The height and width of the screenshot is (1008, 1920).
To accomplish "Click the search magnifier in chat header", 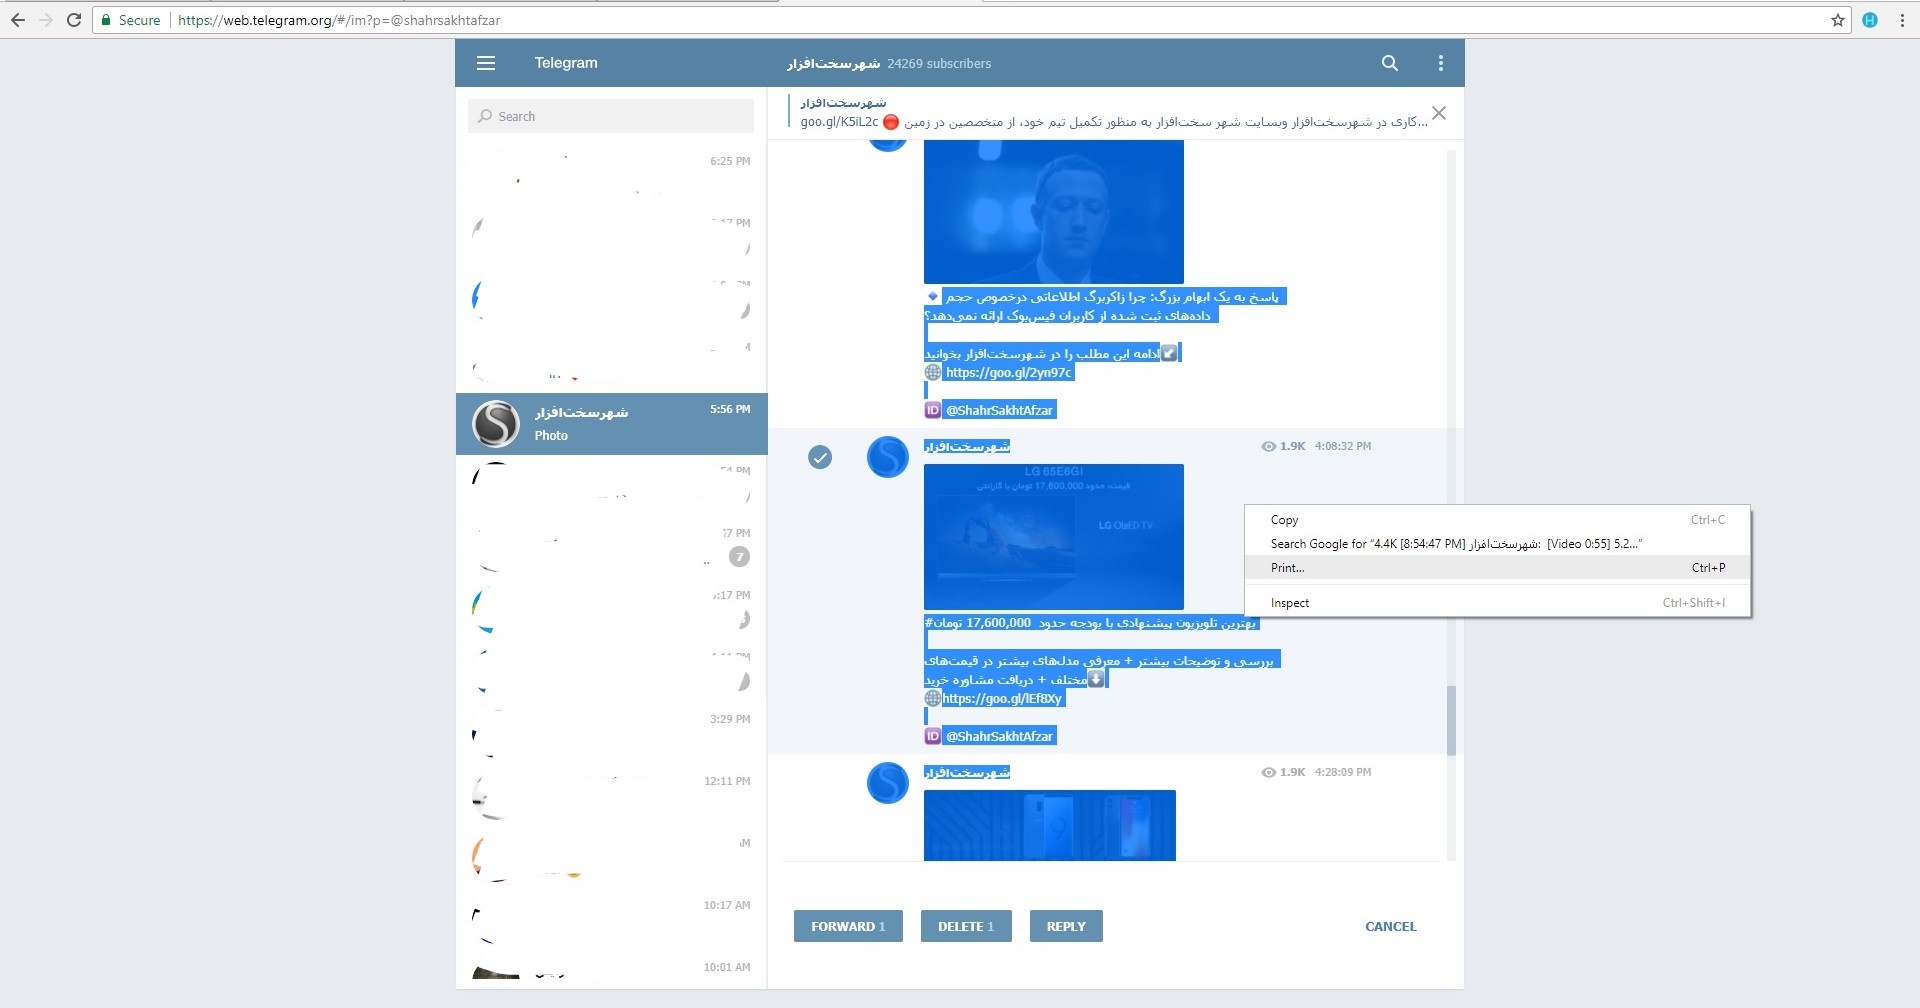I will tap(1389, 63).
